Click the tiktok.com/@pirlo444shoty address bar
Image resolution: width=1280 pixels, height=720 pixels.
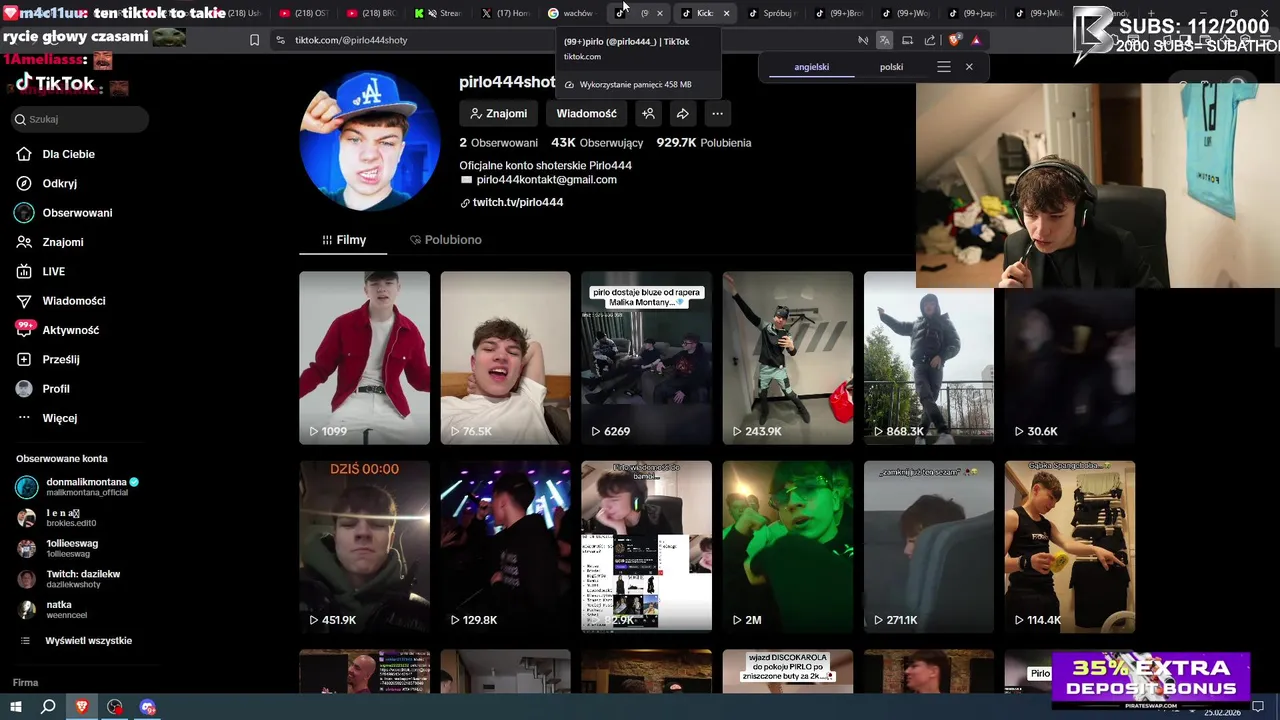pyautogui.click(x=351, y=40)
